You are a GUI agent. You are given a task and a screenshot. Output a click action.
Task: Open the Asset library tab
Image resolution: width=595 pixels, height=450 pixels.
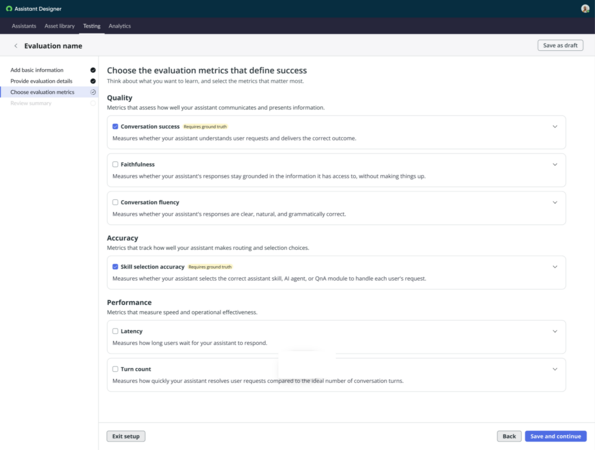click(60, 26)
